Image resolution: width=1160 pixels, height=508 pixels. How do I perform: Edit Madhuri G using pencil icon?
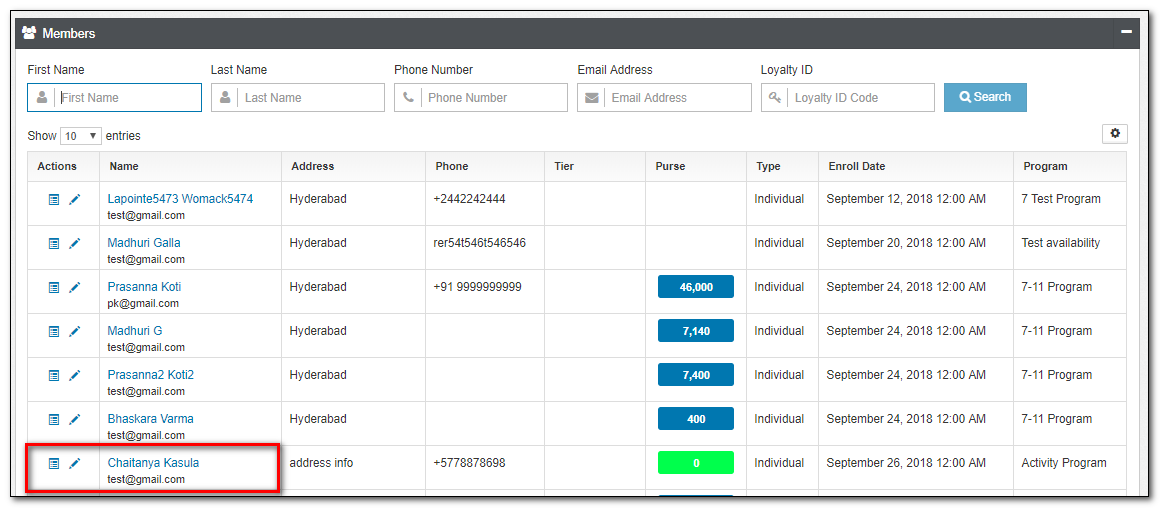tap(74, 332)
